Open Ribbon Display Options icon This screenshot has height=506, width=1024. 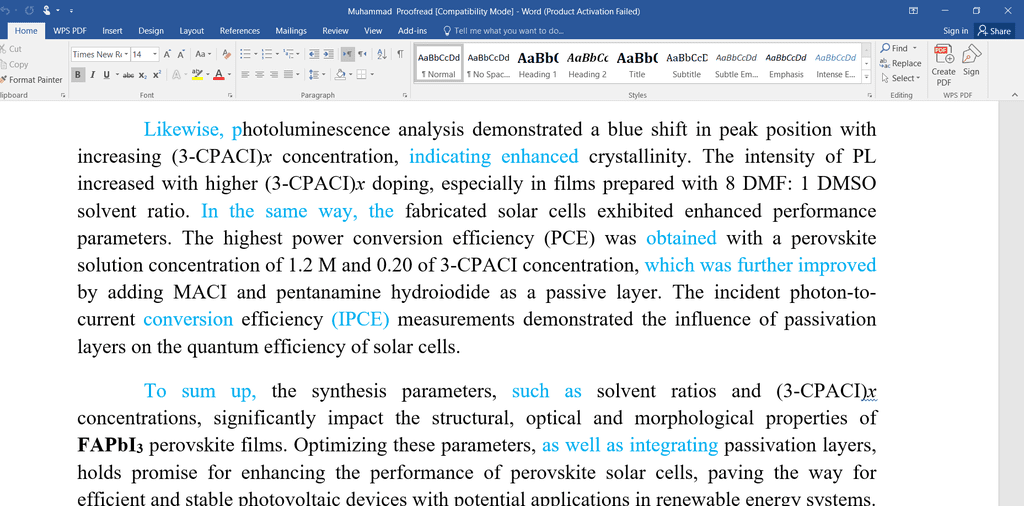click(x=914, y=11)
